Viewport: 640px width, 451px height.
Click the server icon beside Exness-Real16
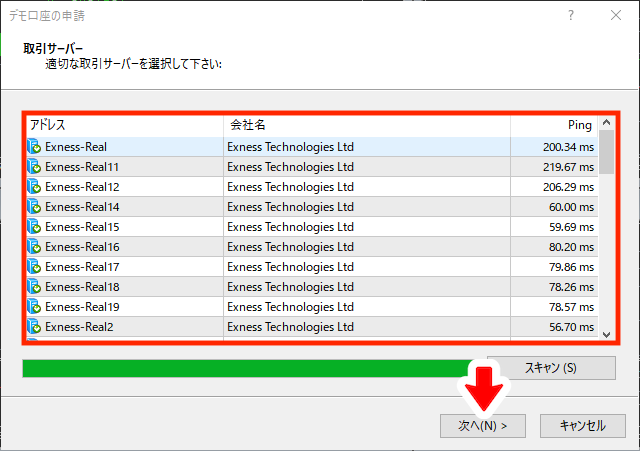pos(34,247)
